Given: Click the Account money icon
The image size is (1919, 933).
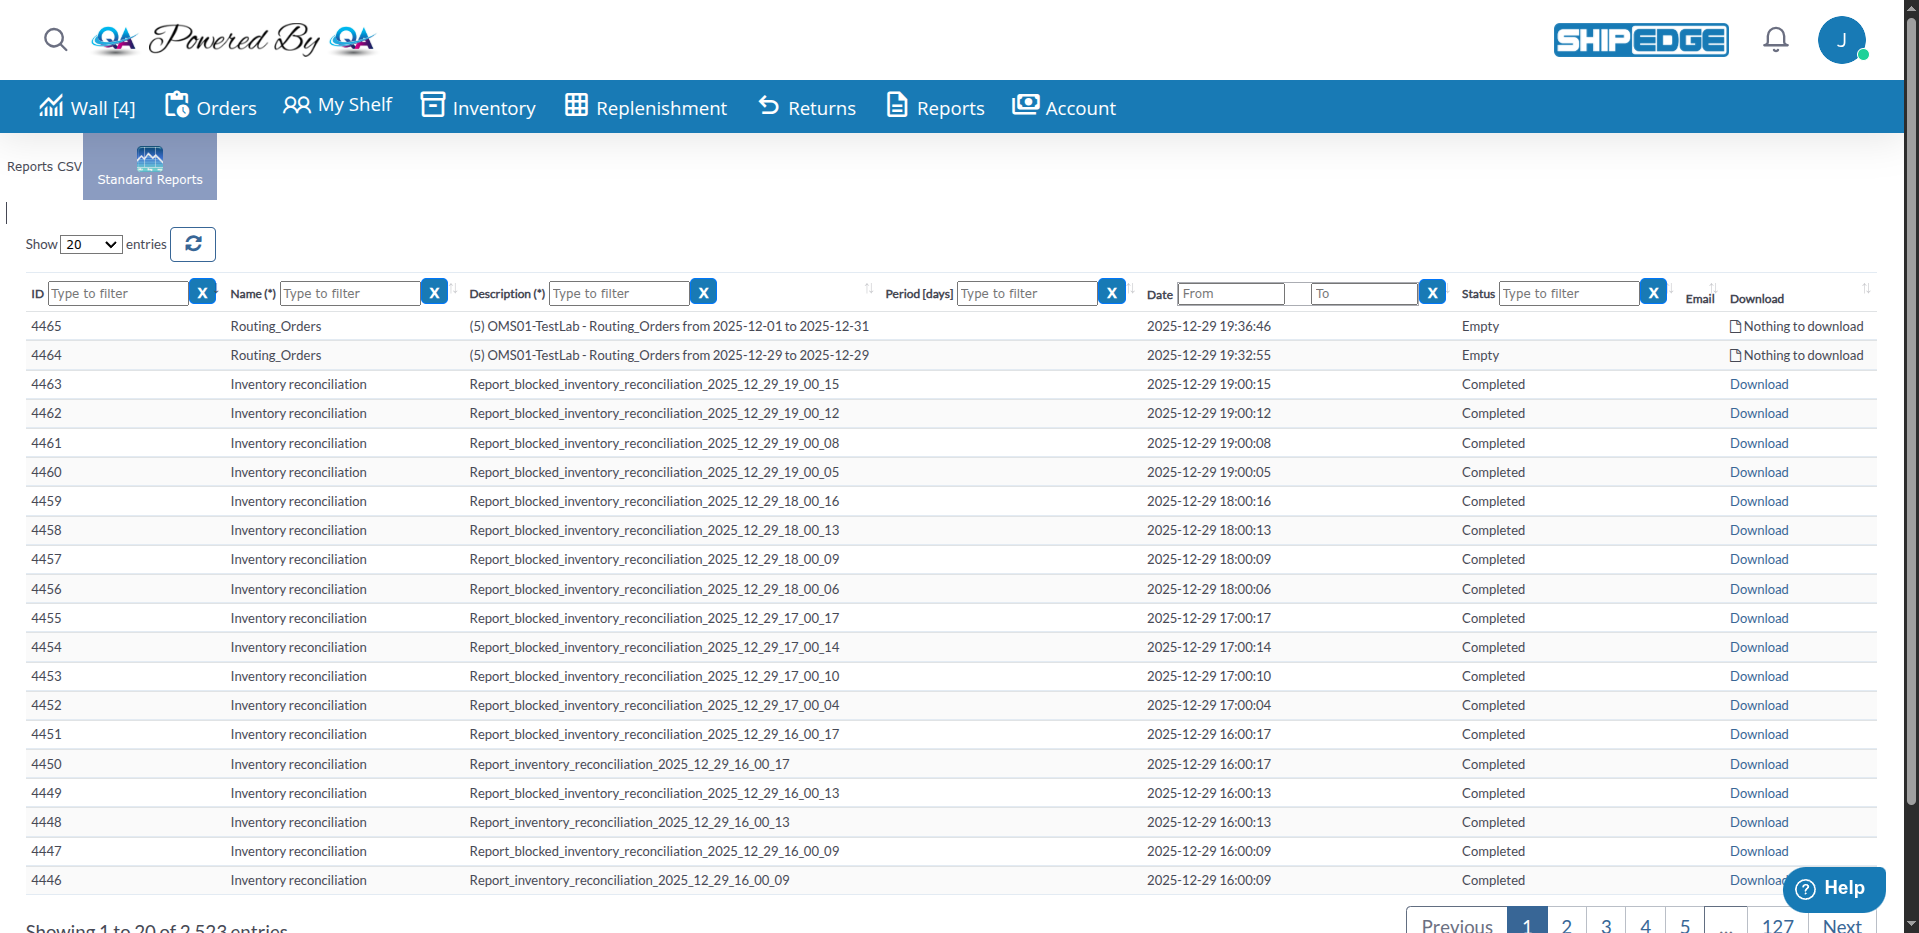Looking at the screenshot, I should point(1025,105).
